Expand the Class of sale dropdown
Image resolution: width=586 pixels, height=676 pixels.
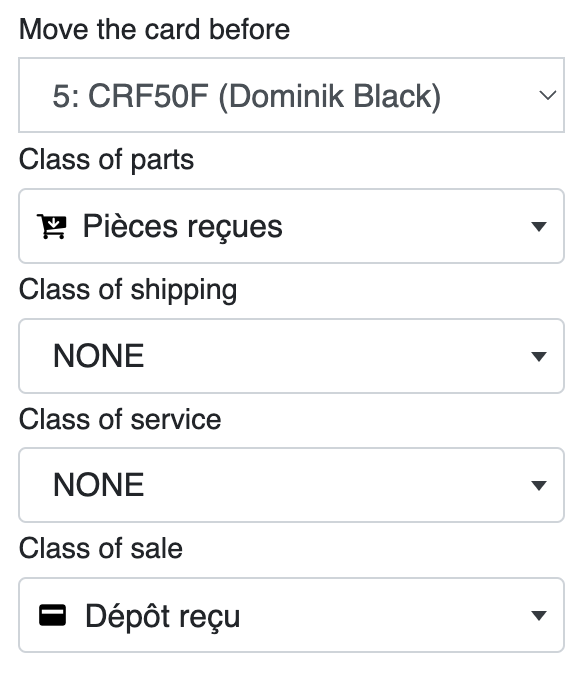291,615
